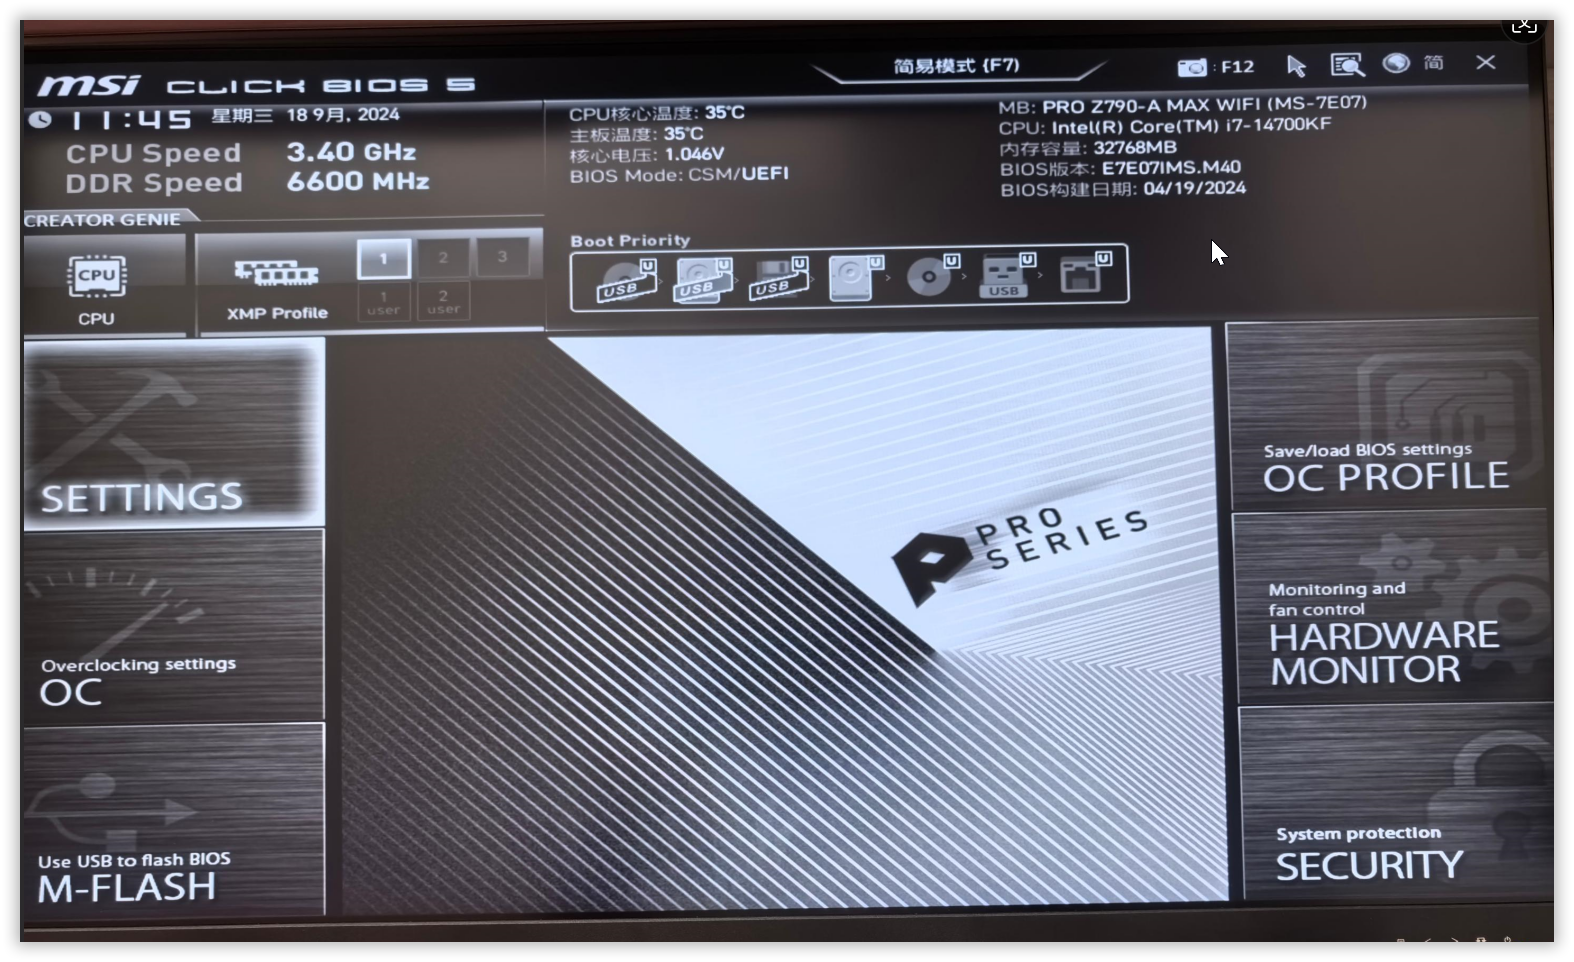This screenshot has width=1574, height=962.
Task: Select the USB key boot device icon
Action: click(1008, 275)
